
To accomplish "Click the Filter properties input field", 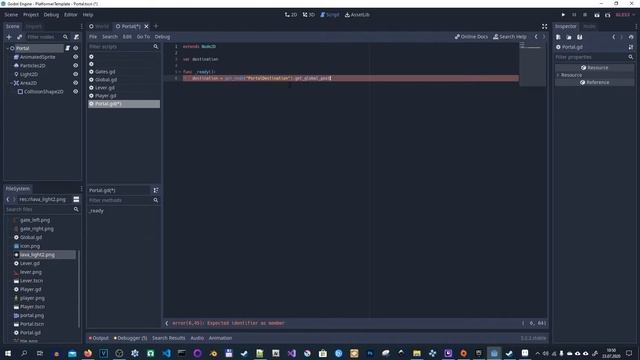I will (x=594, y=57).
